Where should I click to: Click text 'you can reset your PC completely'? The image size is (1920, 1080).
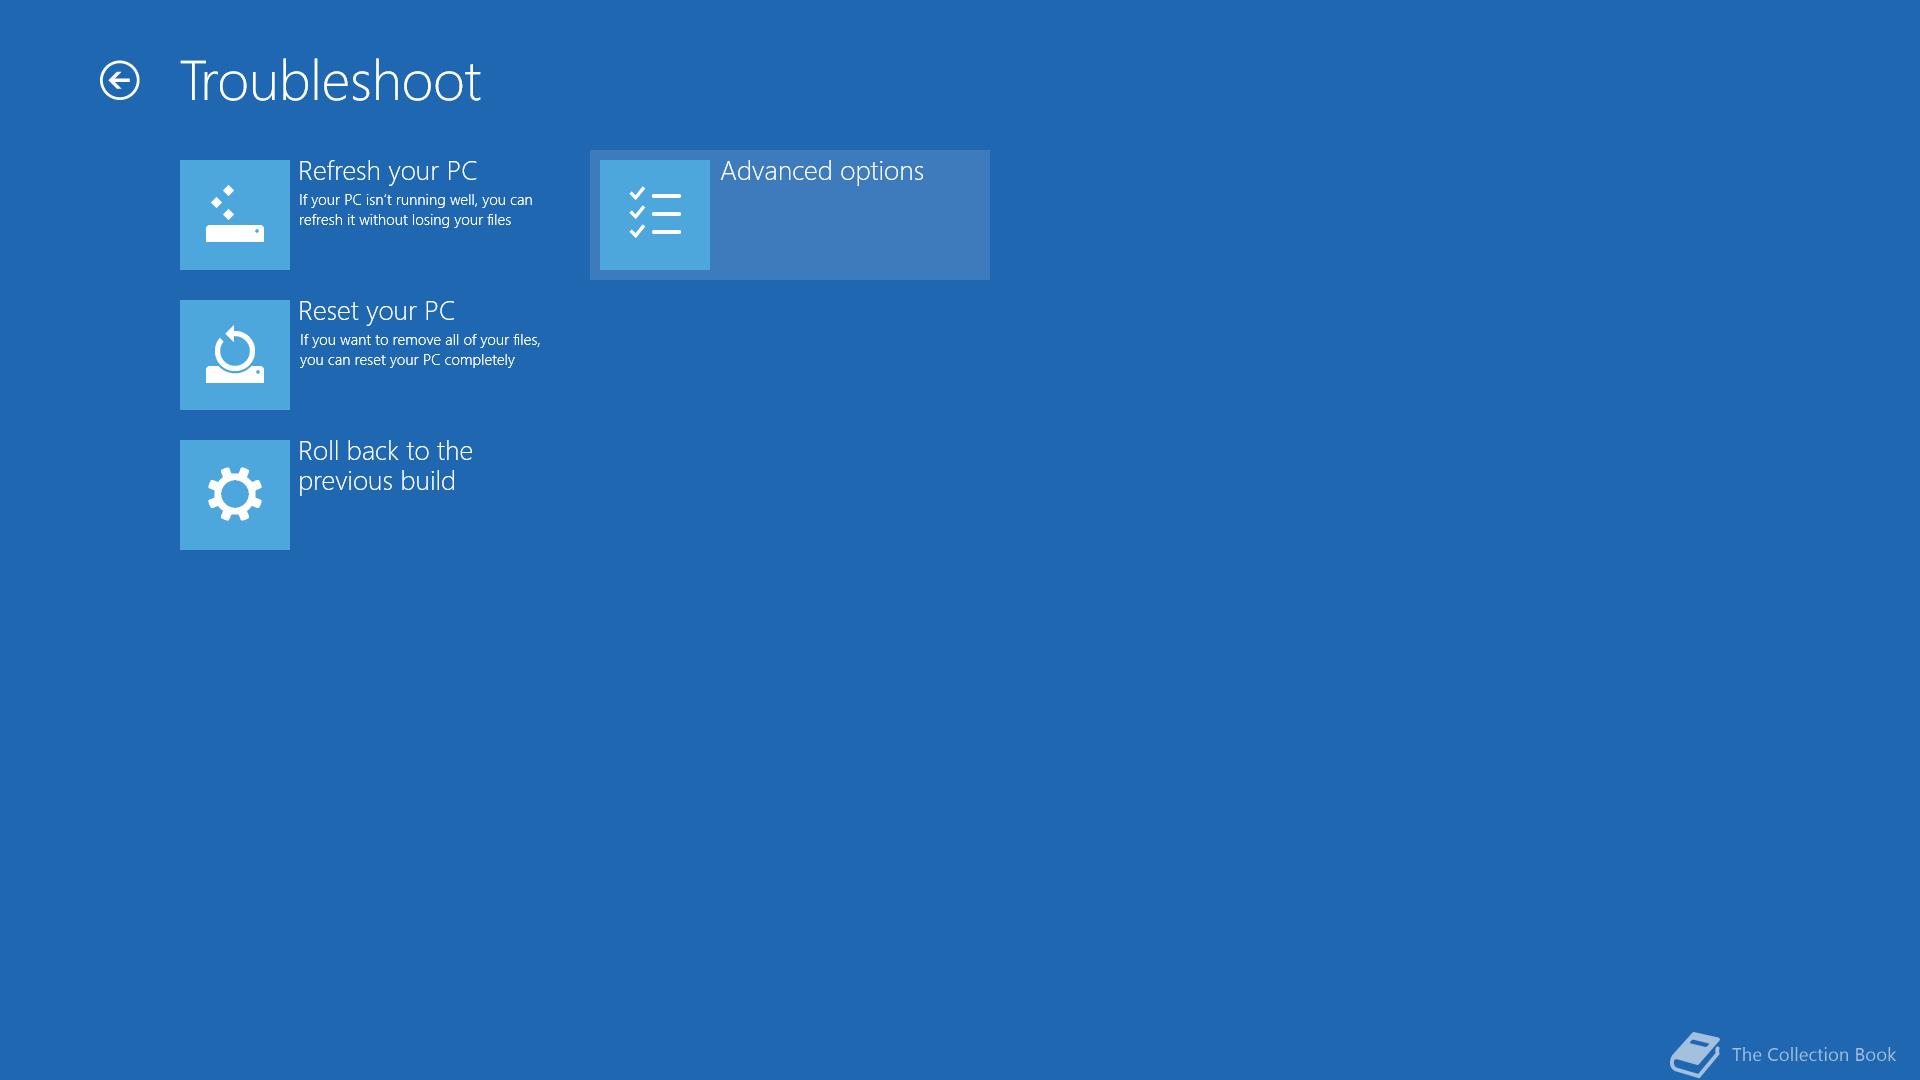[x=407, y=360]
